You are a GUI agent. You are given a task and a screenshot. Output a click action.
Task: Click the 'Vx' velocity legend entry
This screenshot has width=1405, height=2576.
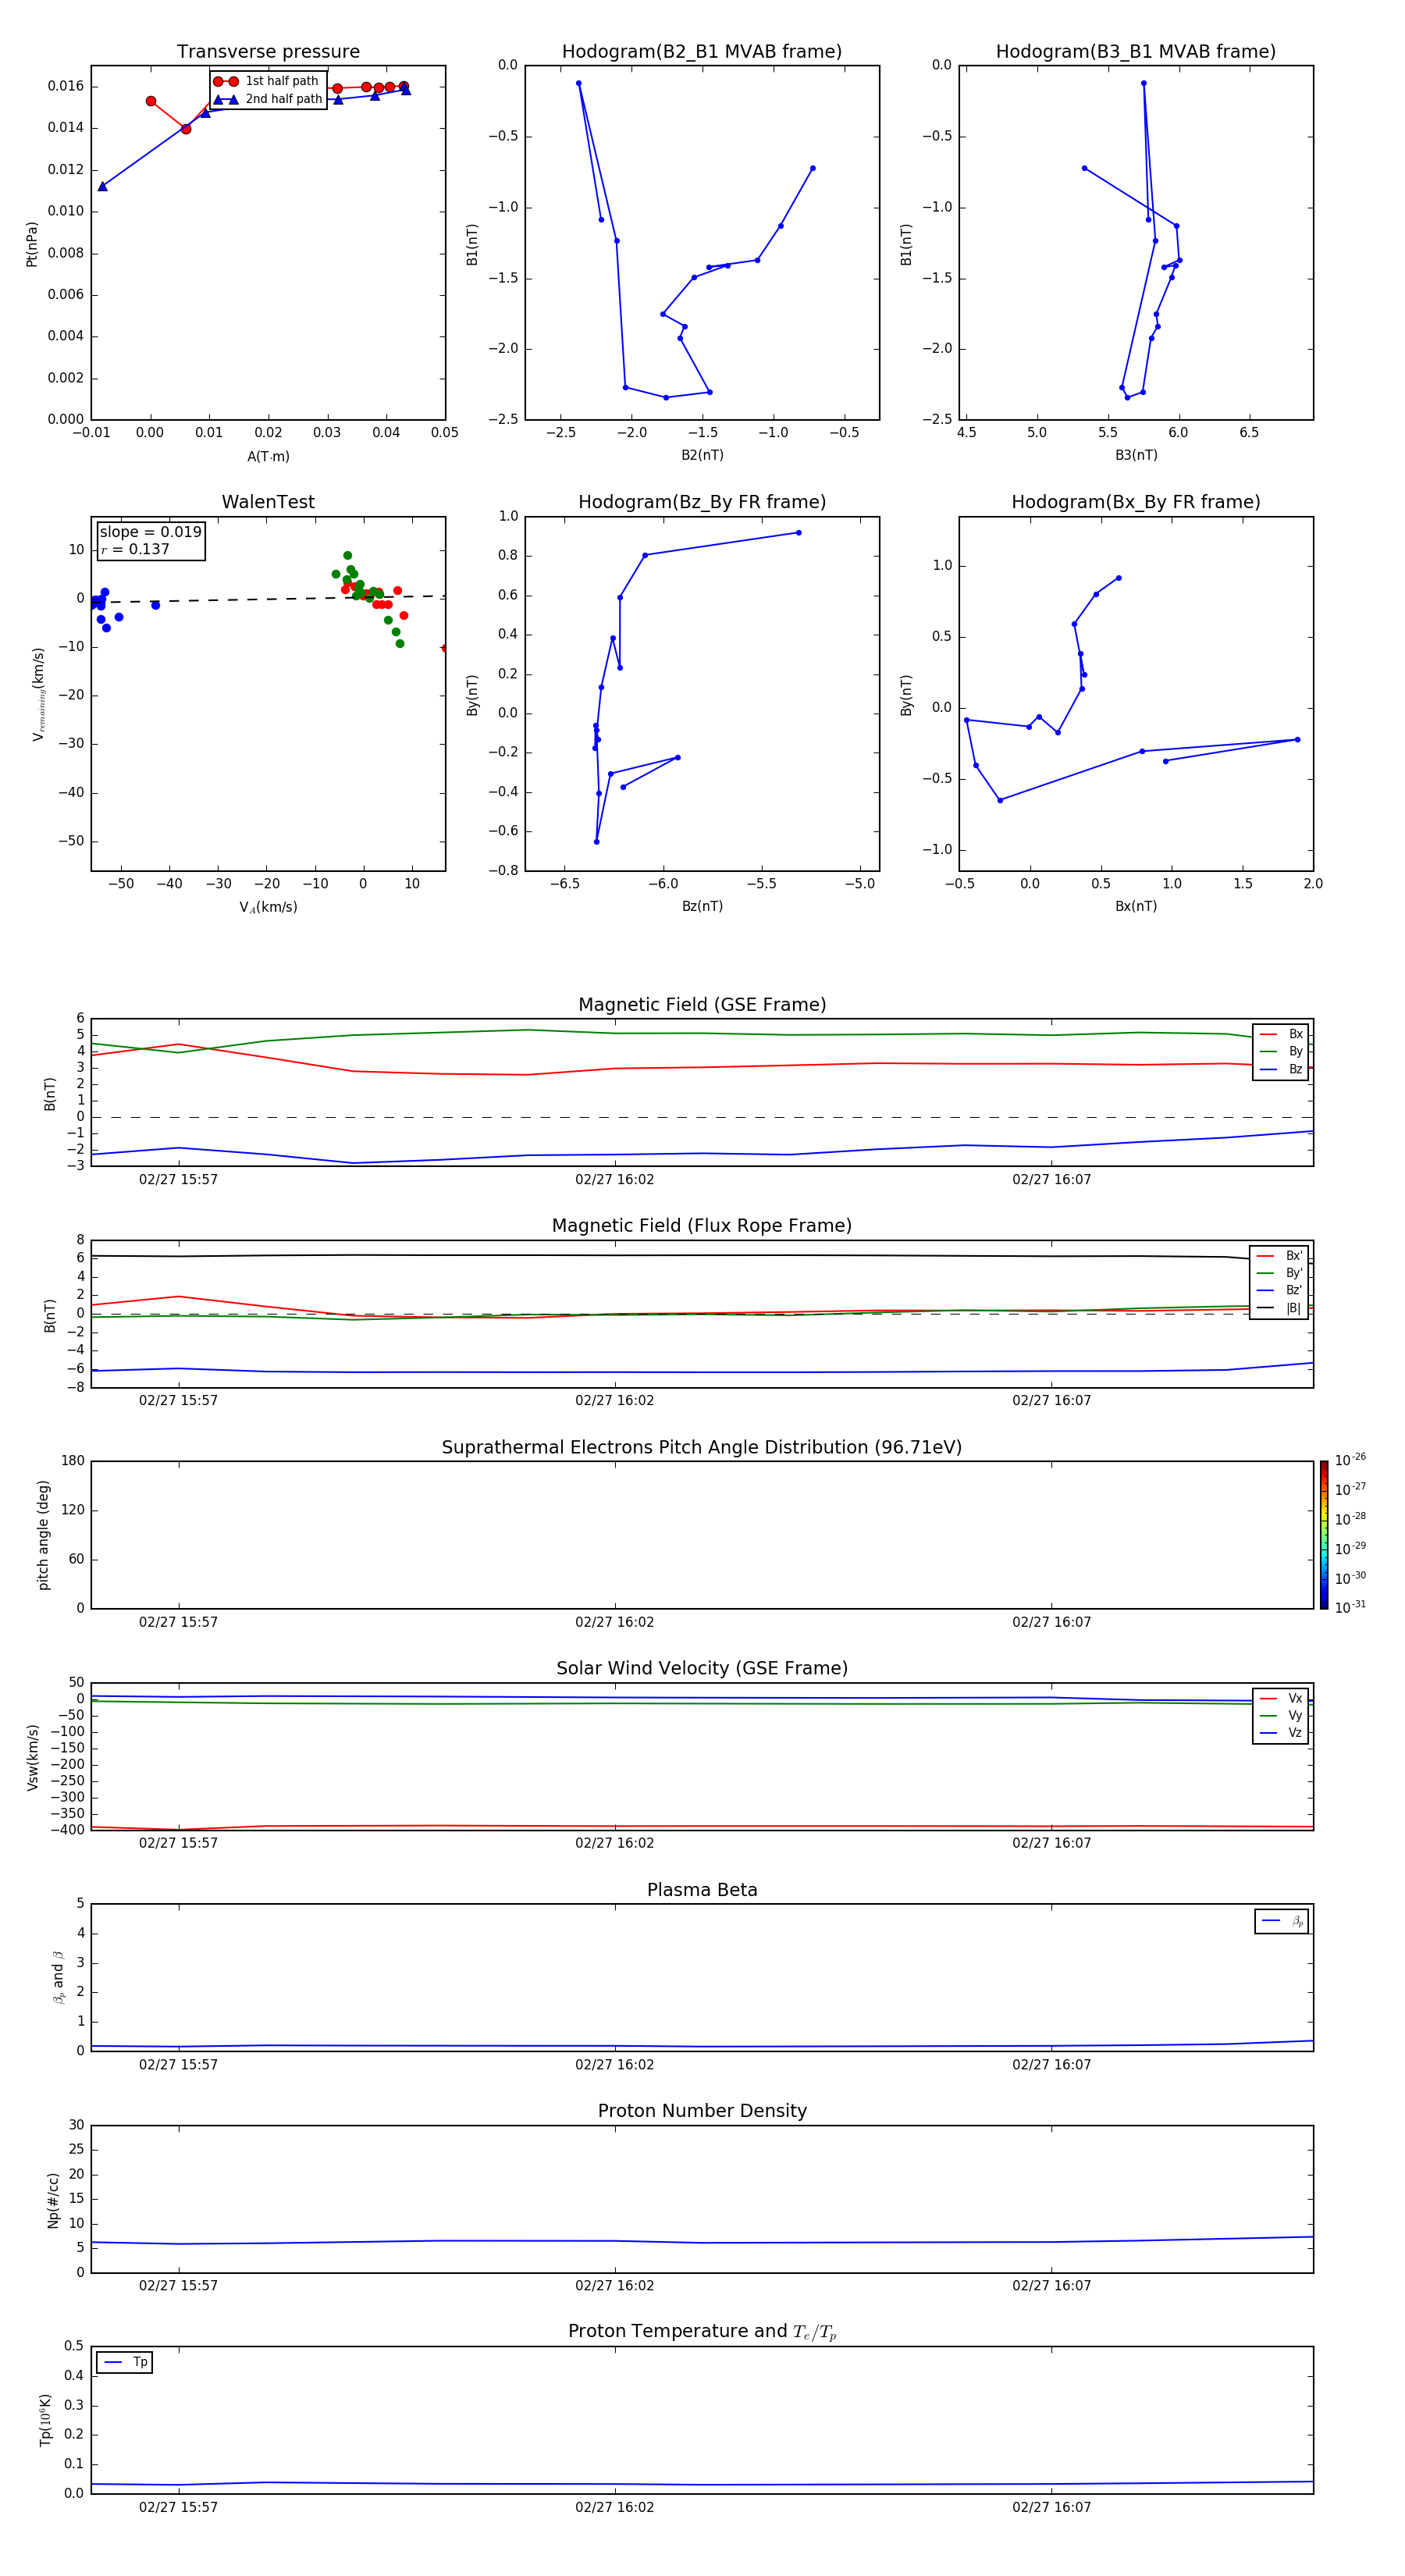1281,1699
